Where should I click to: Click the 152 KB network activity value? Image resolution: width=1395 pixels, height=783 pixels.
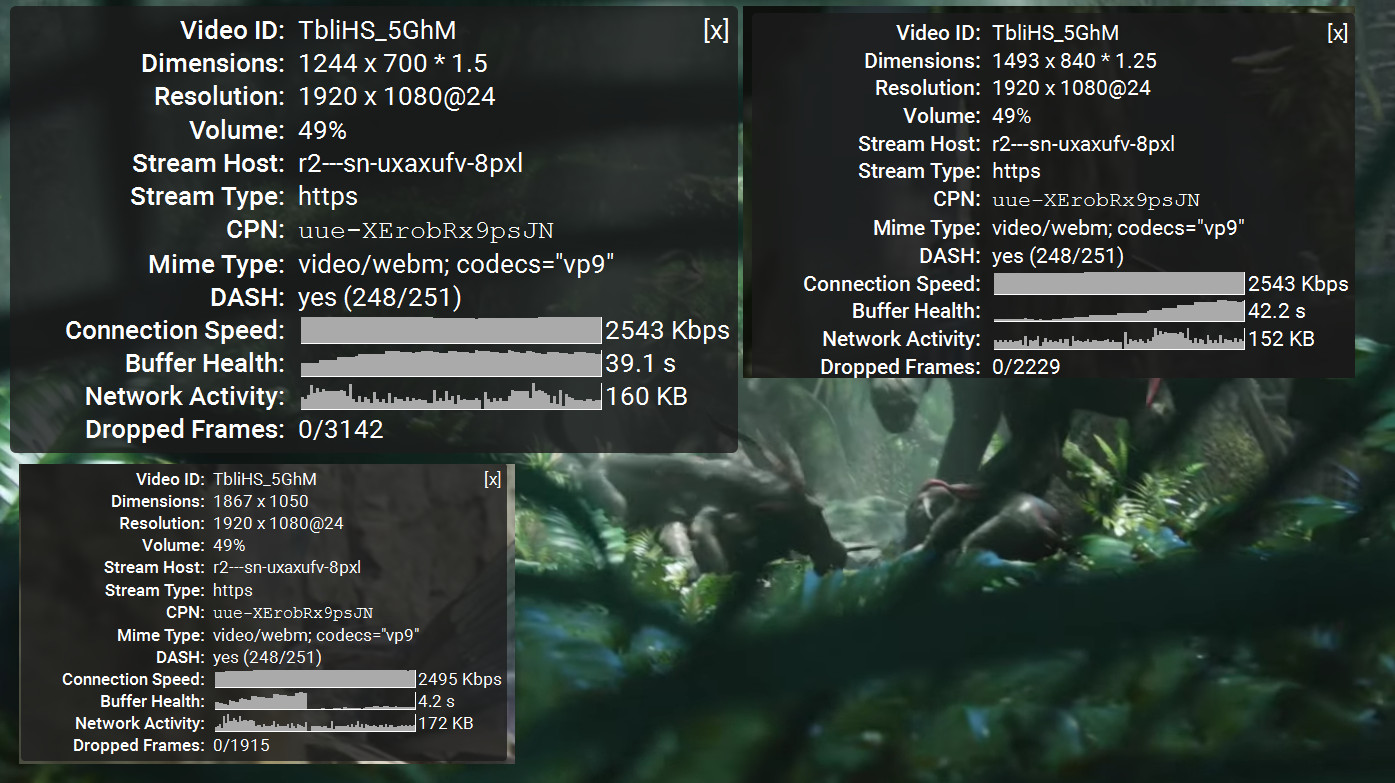click(x=1281, y=339)
